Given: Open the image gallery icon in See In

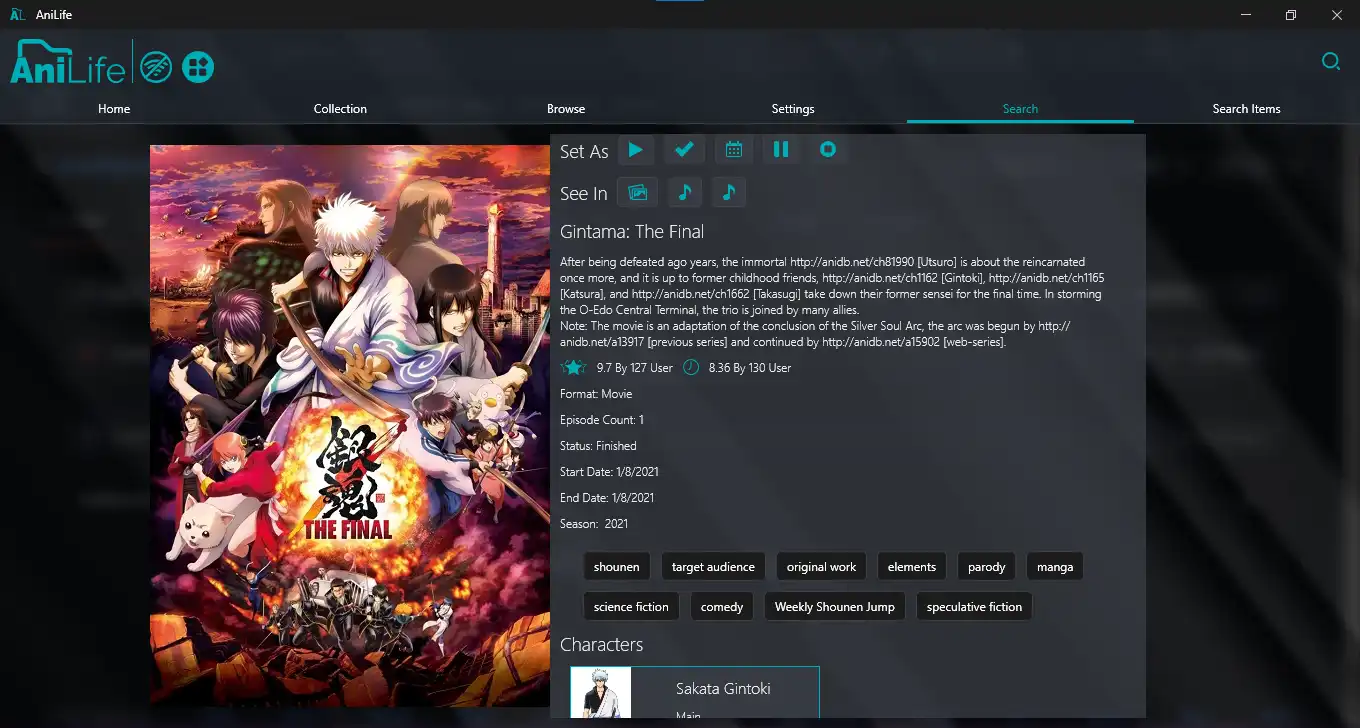Looking at the screenshot, I should [637, 192].
